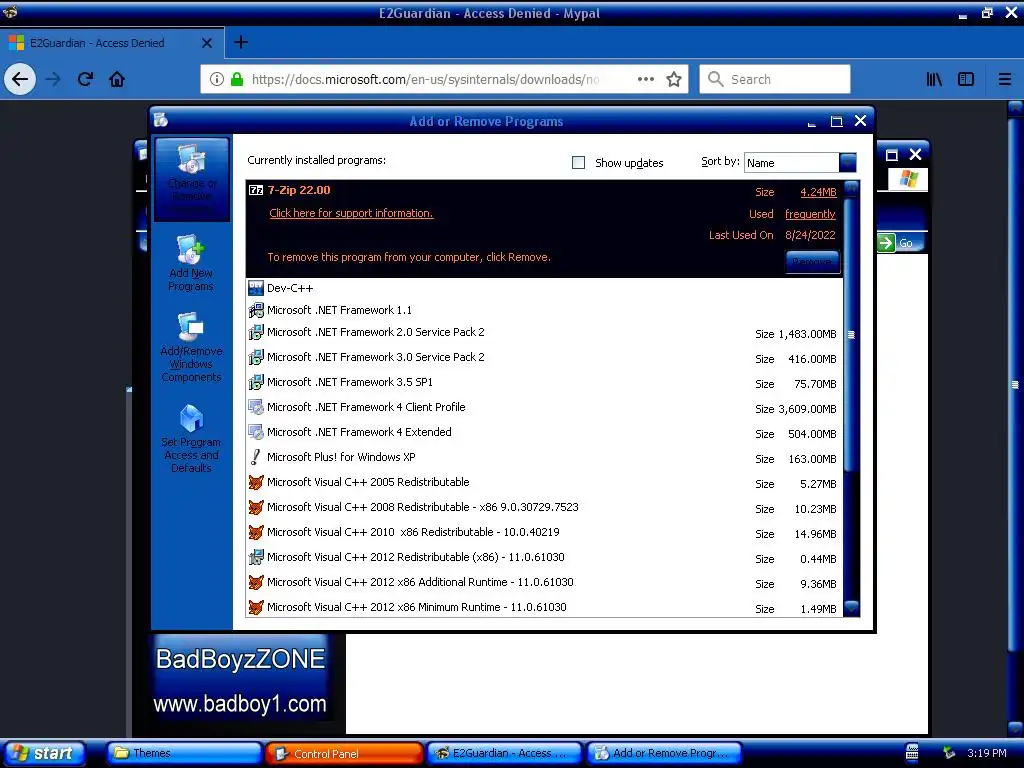1024x768 pixels.
Task: Click the Dev-C++ program icon
Action: click(x=256, y=288)
